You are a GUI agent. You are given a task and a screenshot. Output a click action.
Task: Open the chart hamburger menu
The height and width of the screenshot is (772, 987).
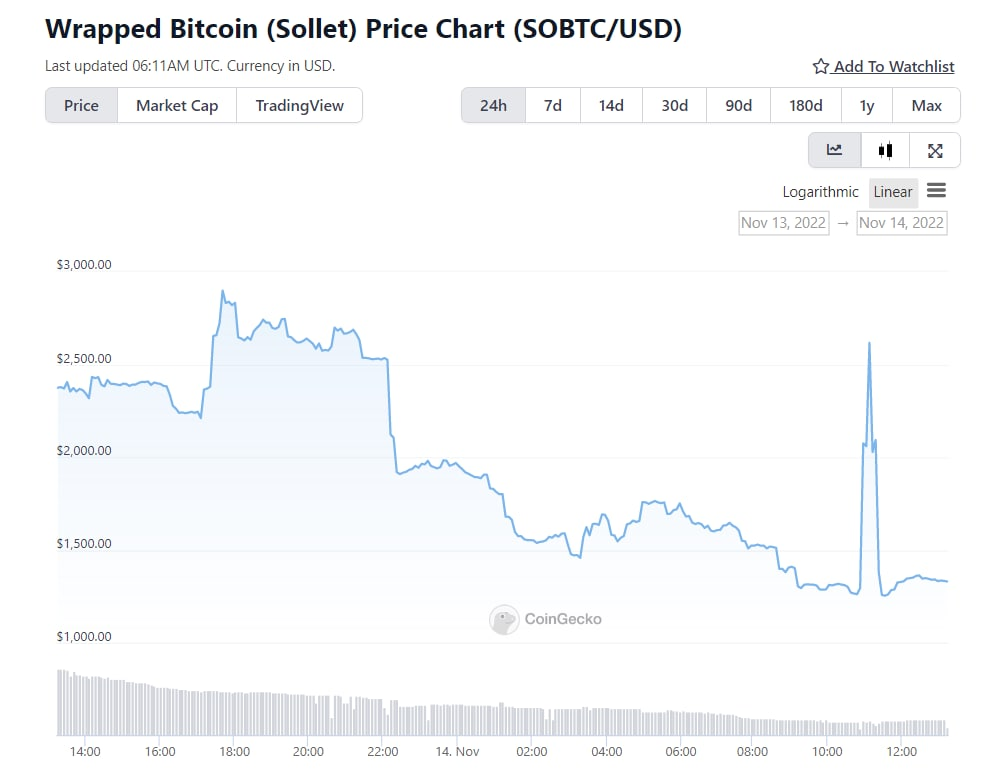tap(936, 190)
